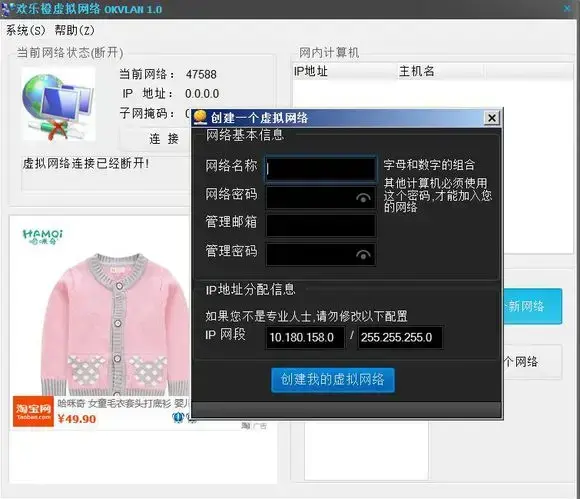This screenshot has width=580, height=499.
Task: Click the OKVLAN app icon in title bar
Action: [x=7, y=9]
